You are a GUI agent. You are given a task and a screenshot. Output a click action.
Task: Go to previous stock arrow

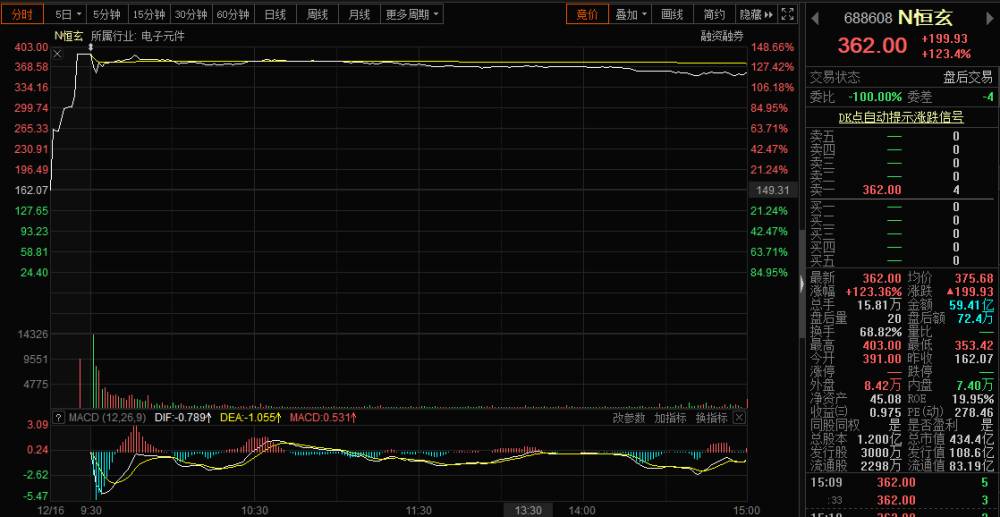(814, 19)
